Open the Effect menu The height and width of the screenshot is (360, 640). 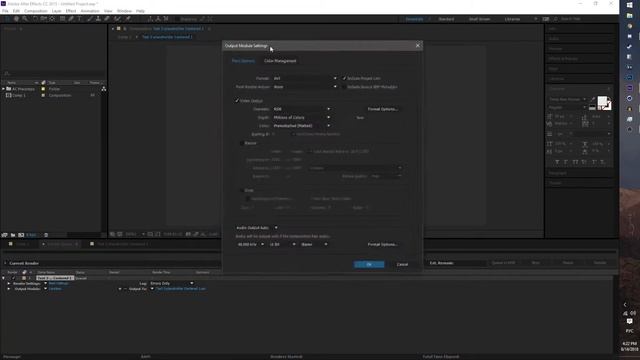(x=71, y=11)
